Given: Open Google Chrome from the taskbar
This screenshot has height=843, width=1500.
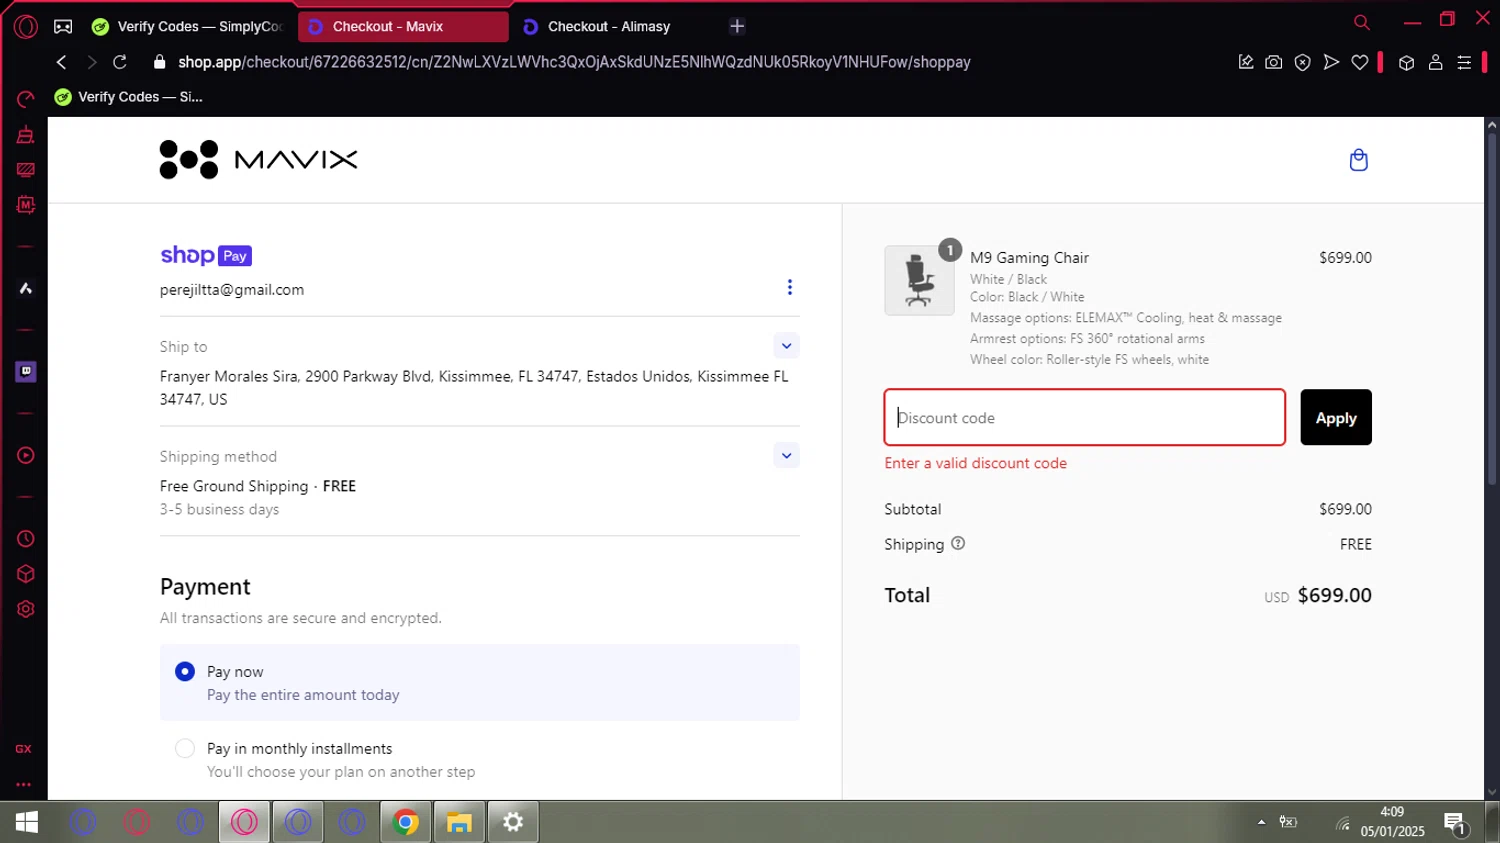Looking at the screenshot, I should (x=406, y=822).
